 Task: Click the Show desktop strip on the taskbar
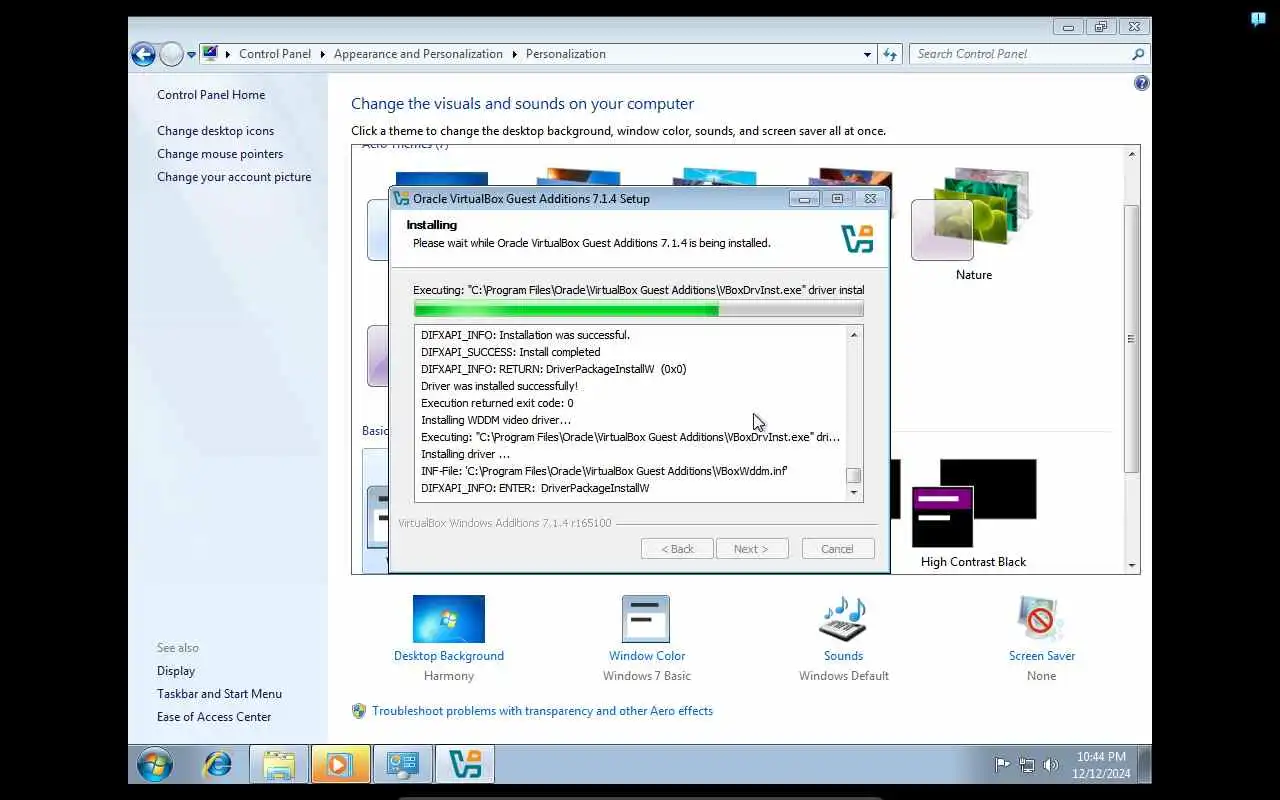coord(1145,765)
